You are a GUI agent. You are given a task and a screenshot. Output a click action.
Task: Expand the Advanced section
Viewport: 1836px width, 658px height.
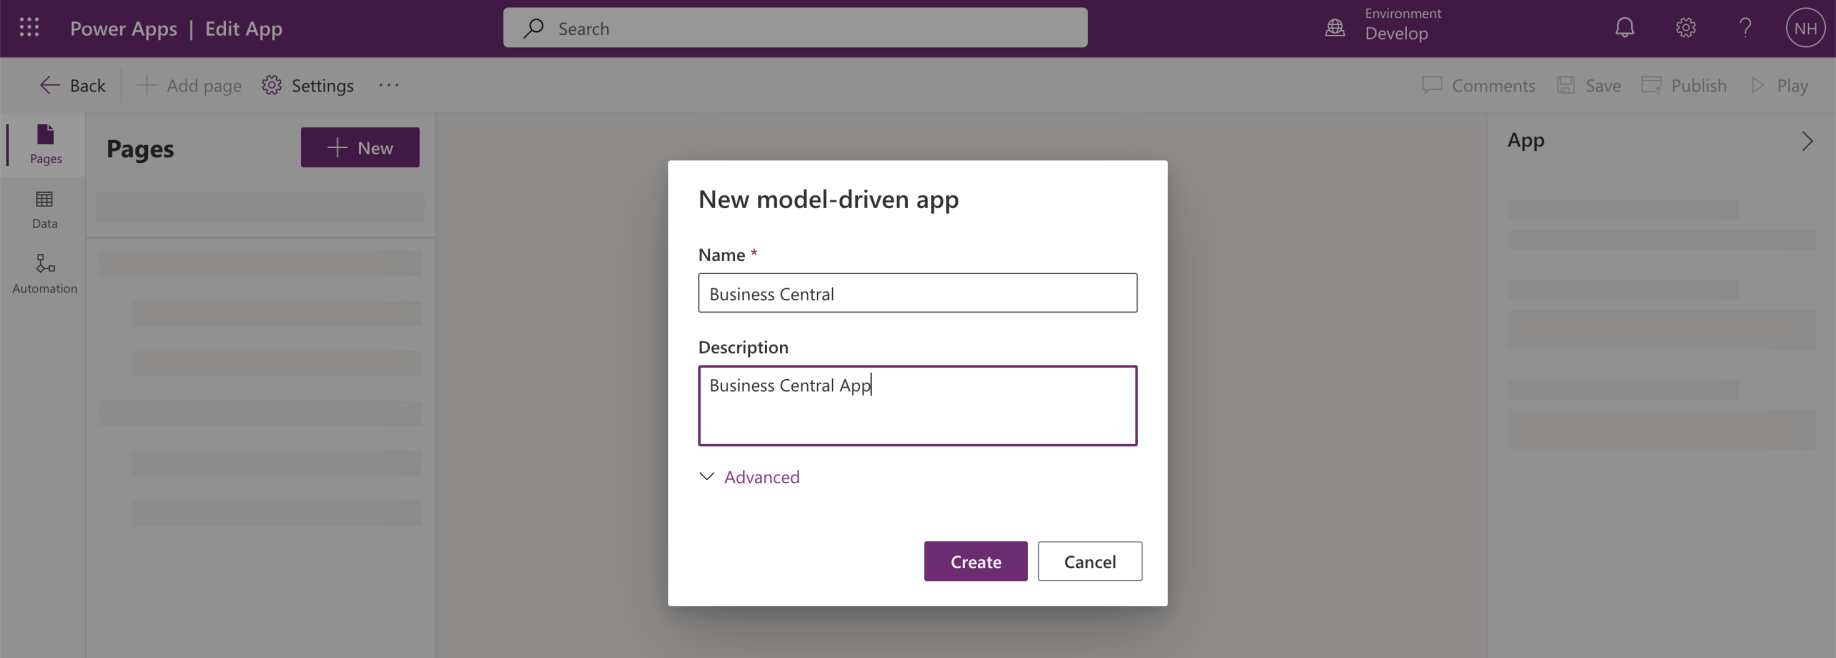pyautogui.click(x=750, y=477)
